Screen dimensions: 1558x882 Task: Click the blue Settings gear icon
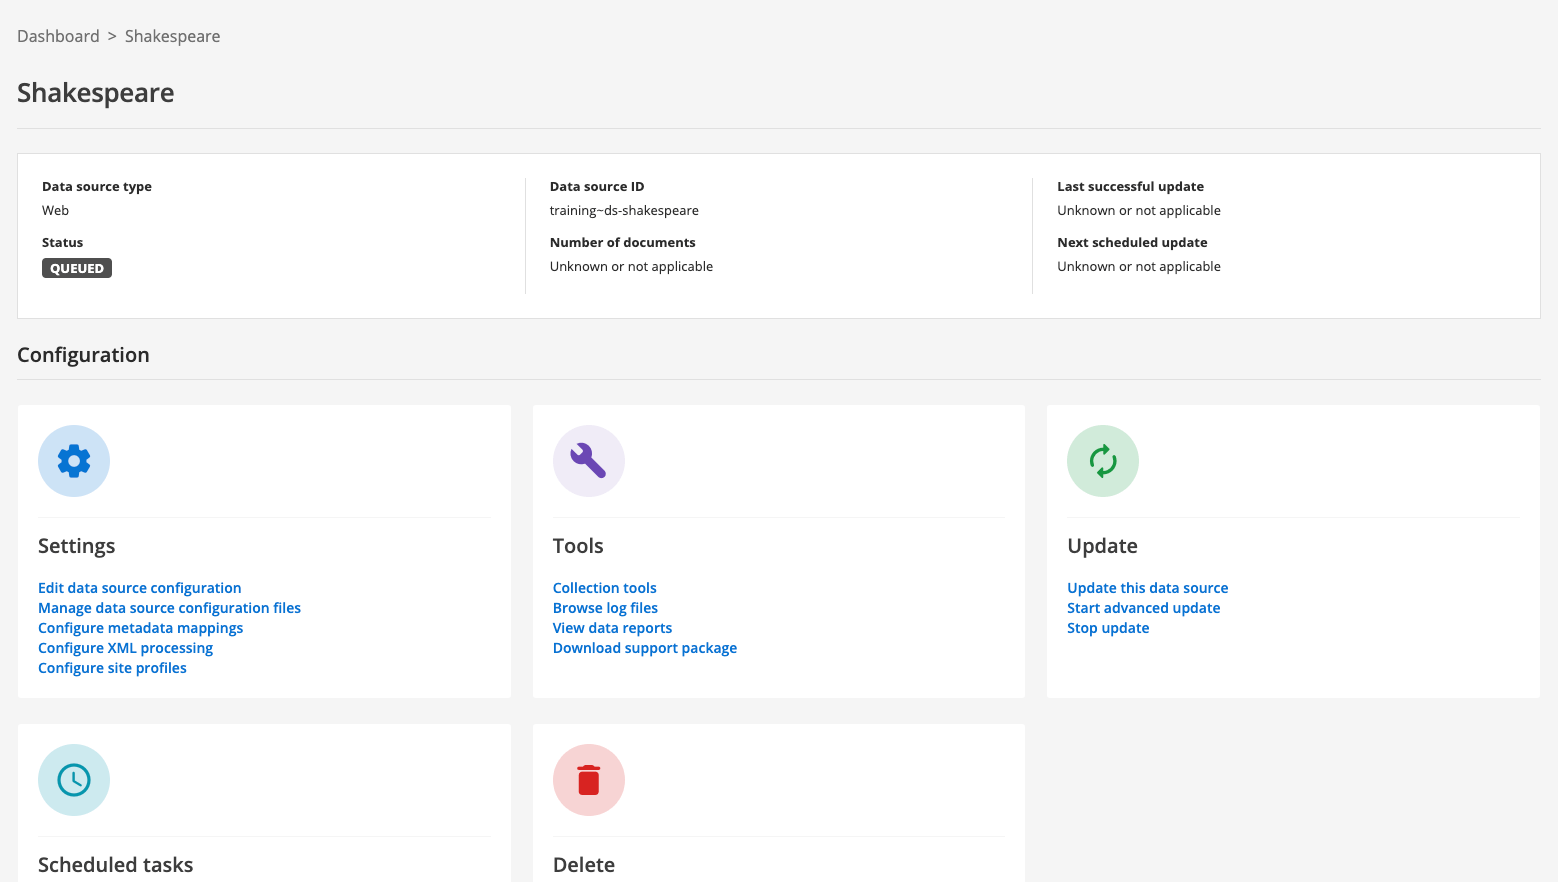[x=74, y=461]
